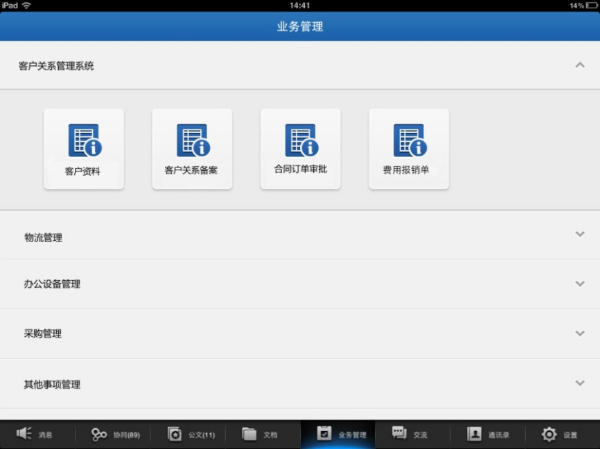
Task: Tap the 交流 chat bubble icon
Action: click(x=399, y=434)
